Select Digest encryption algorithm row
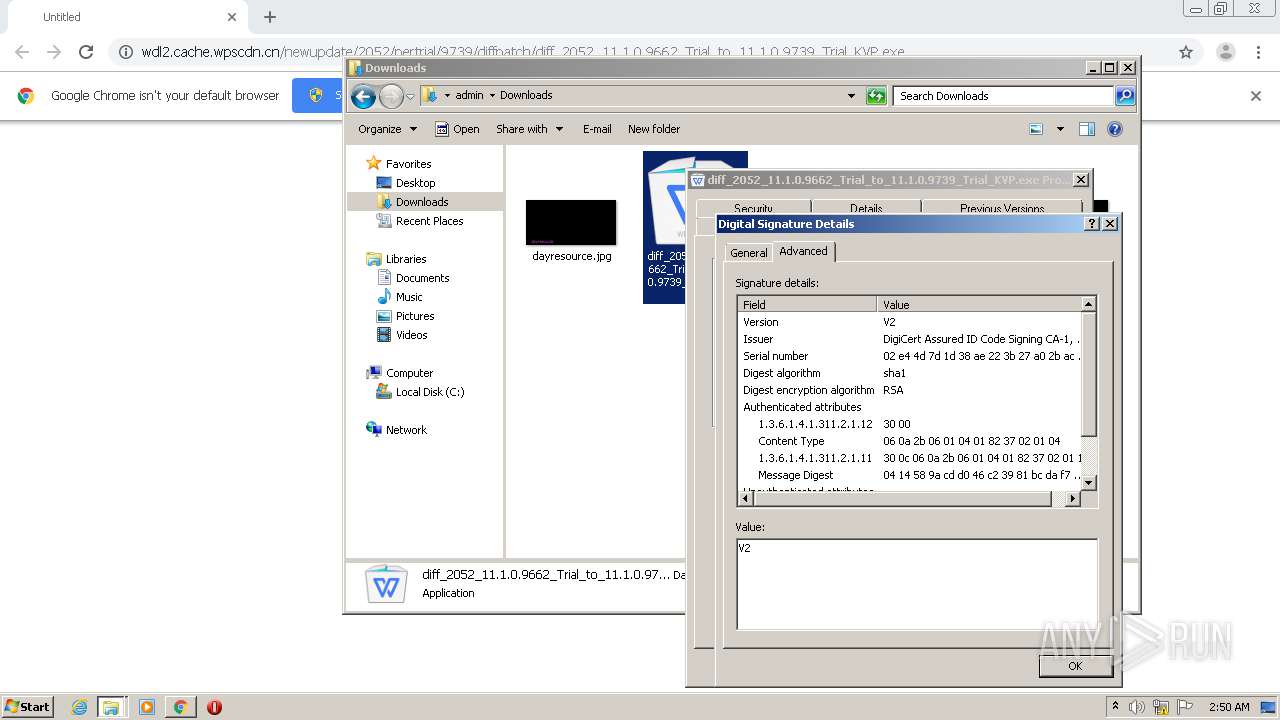The height and width of the screenshot is (720, 1280). click(910, 390)
